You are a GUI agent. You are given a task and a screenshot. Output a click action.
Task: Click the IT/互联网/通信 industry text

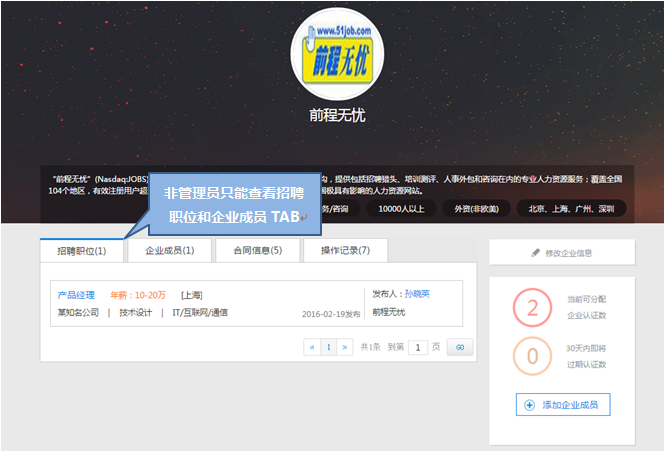pos(200,313)
